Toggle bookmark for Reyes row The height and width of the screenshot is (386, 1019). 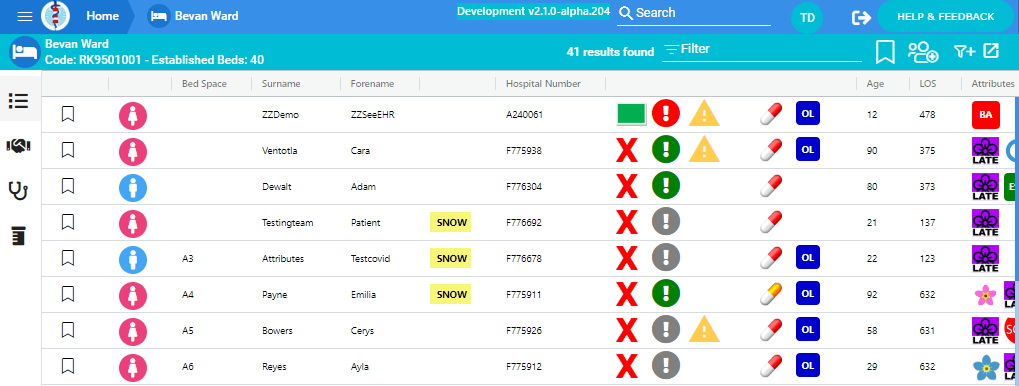tap(68, 367)
